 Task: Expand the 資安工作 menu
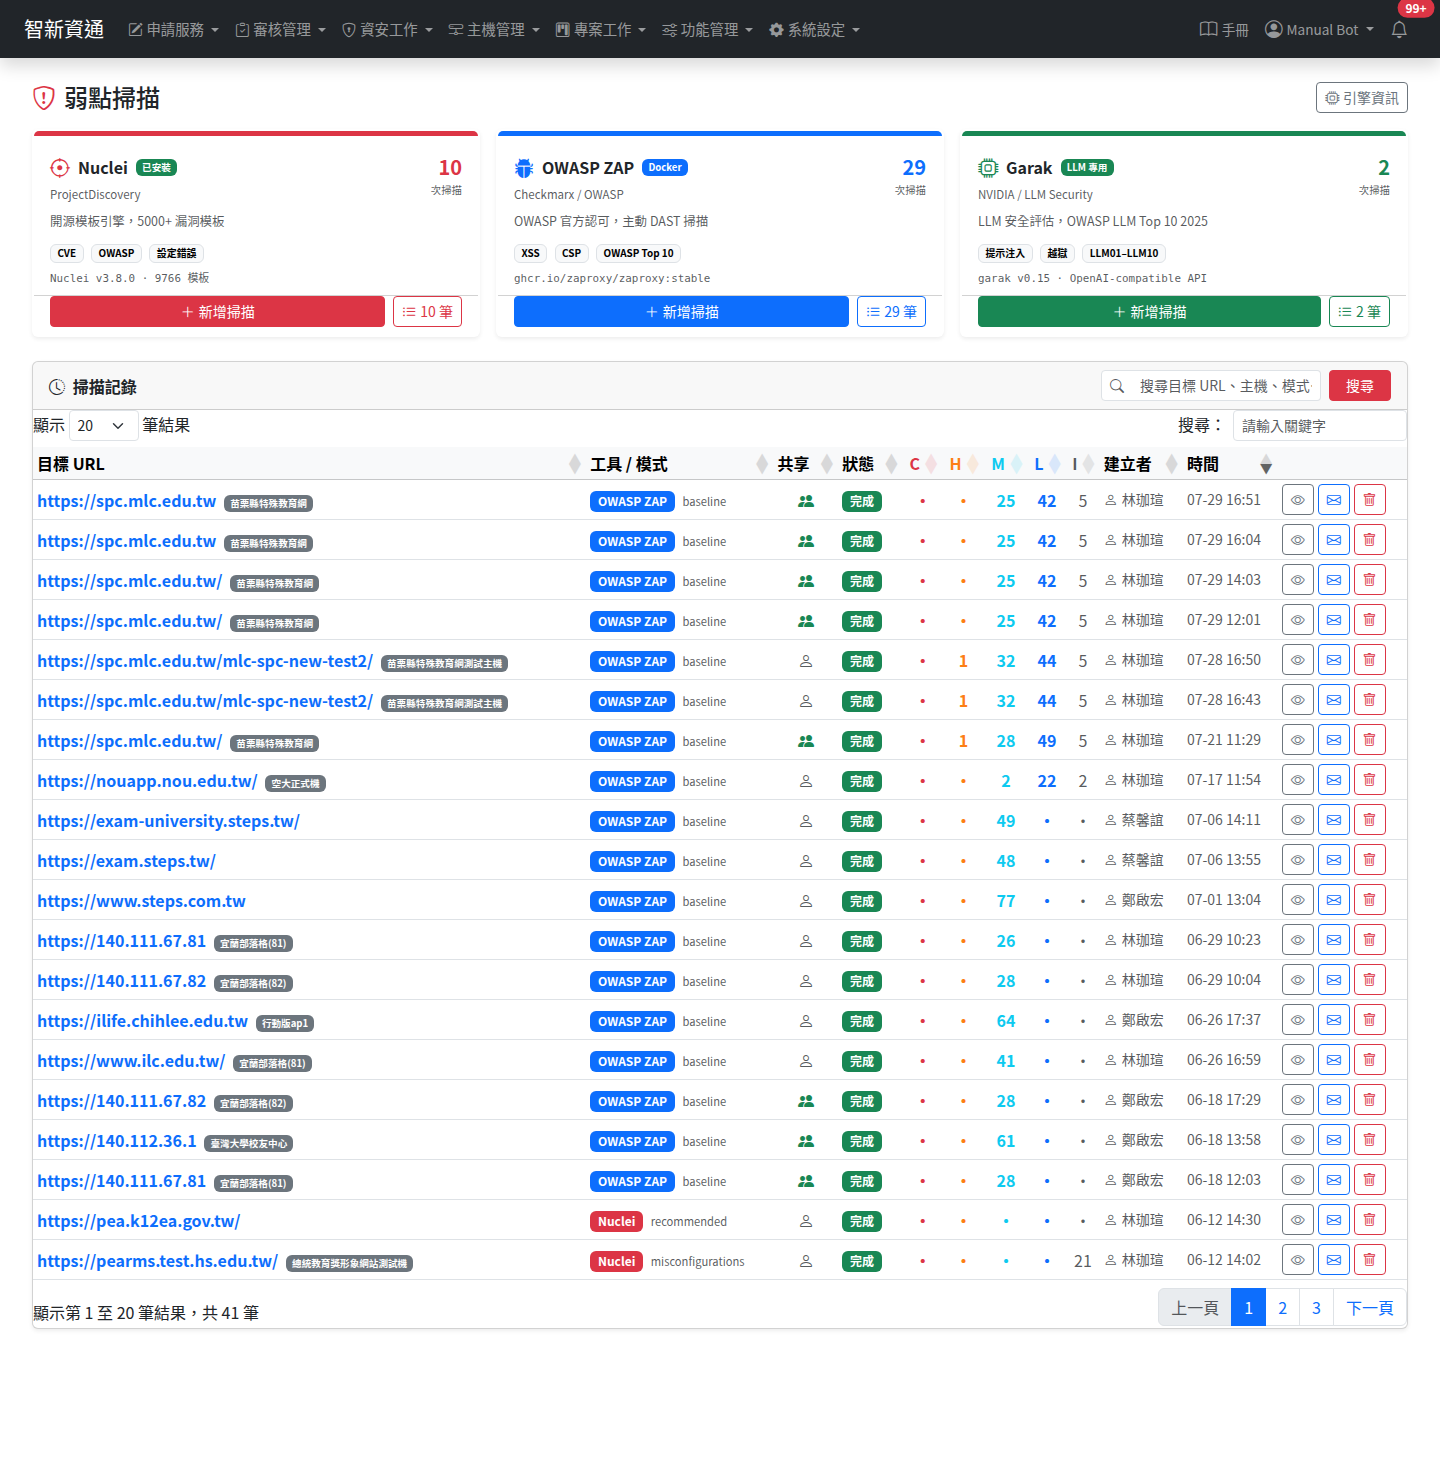pyautogui.click(x=387, y=30)
